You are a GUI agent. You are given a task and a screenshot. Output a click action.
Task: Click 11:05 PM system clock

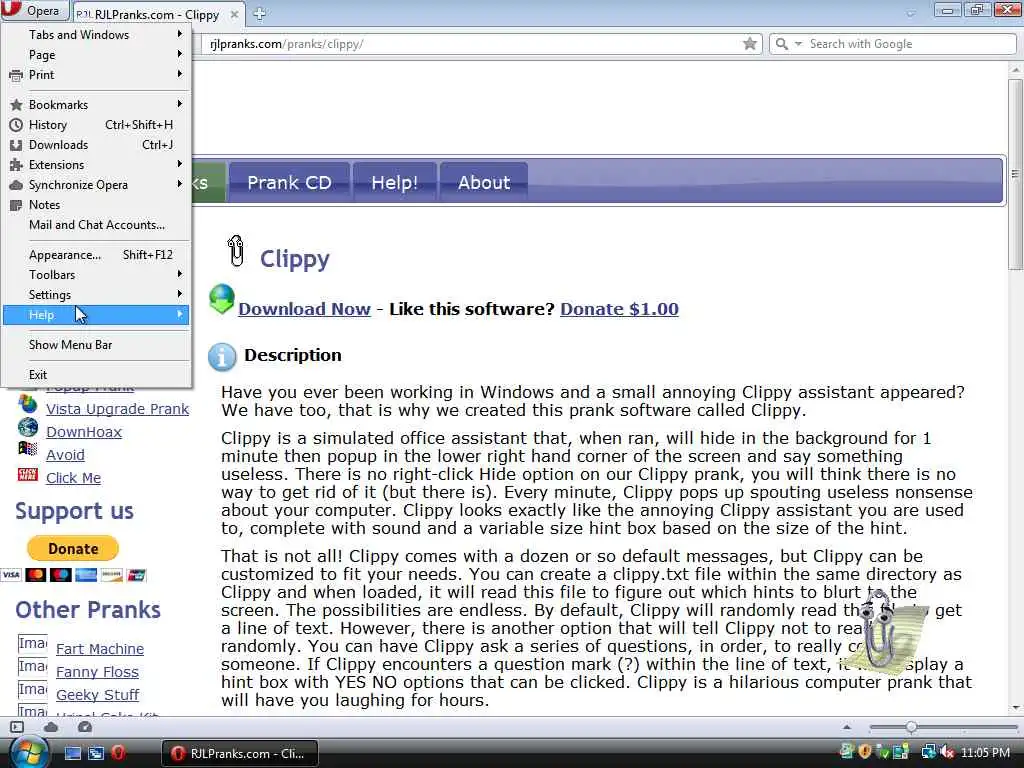985,753
